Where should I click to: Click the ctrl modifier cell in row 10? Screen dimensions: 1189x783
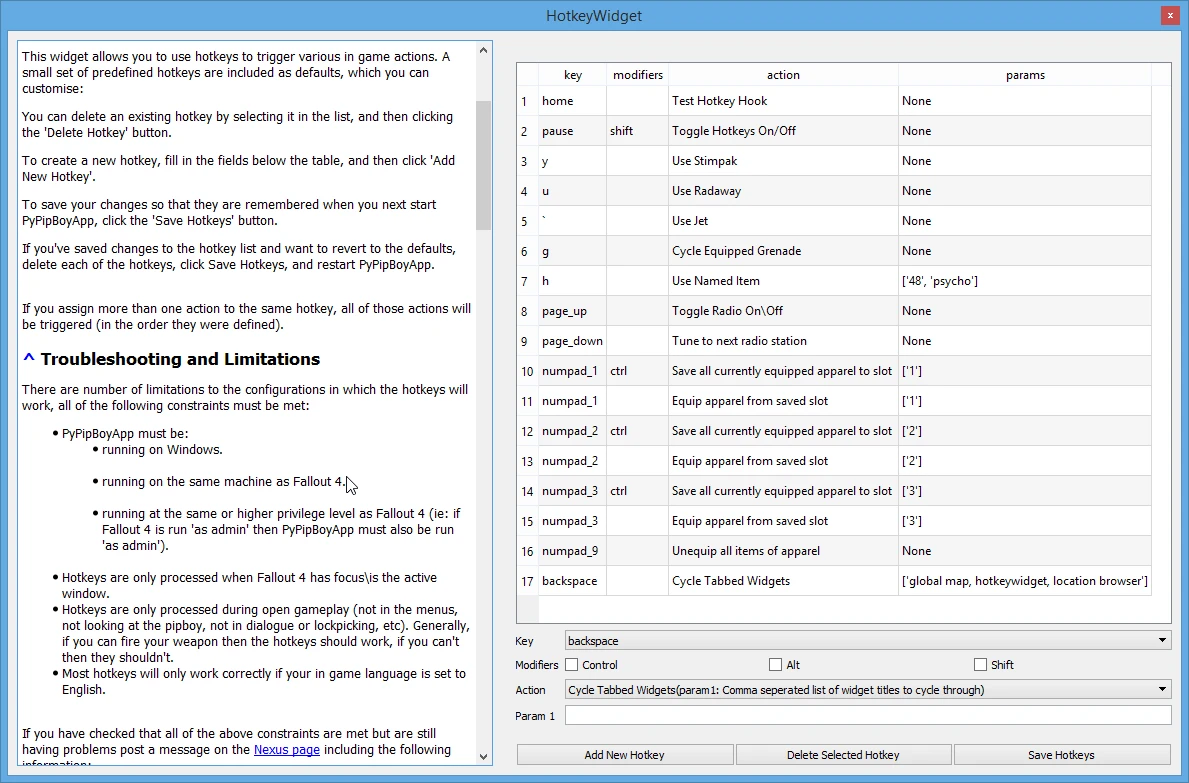click(x=638, y=371)
